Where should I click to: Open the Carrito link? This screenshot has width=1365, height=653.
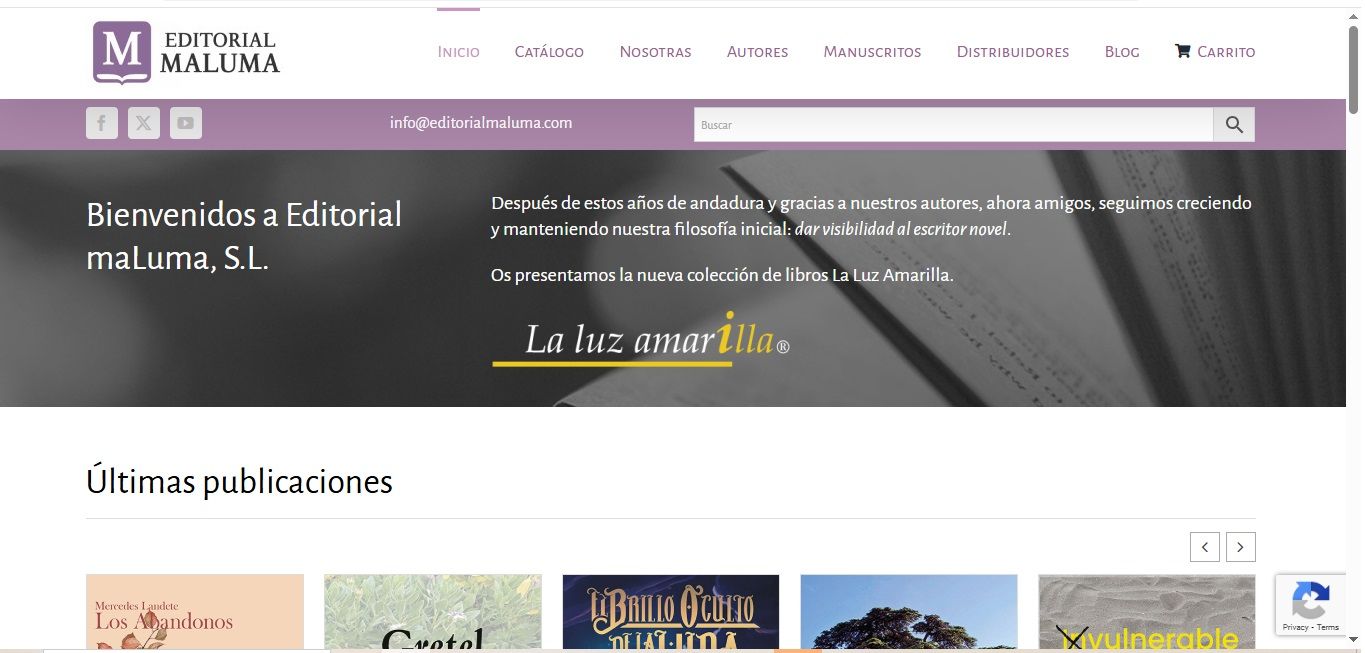point(1227,51)
